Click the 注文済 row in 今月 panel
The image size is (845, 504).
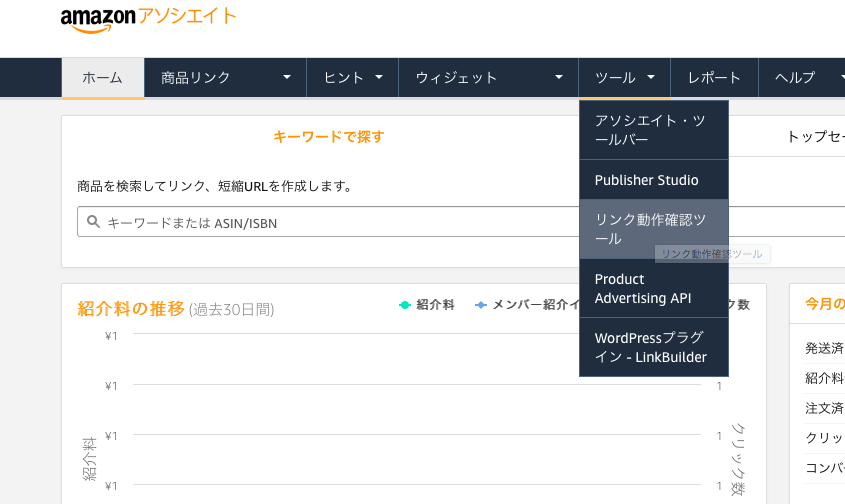click(x=825, y=408)
